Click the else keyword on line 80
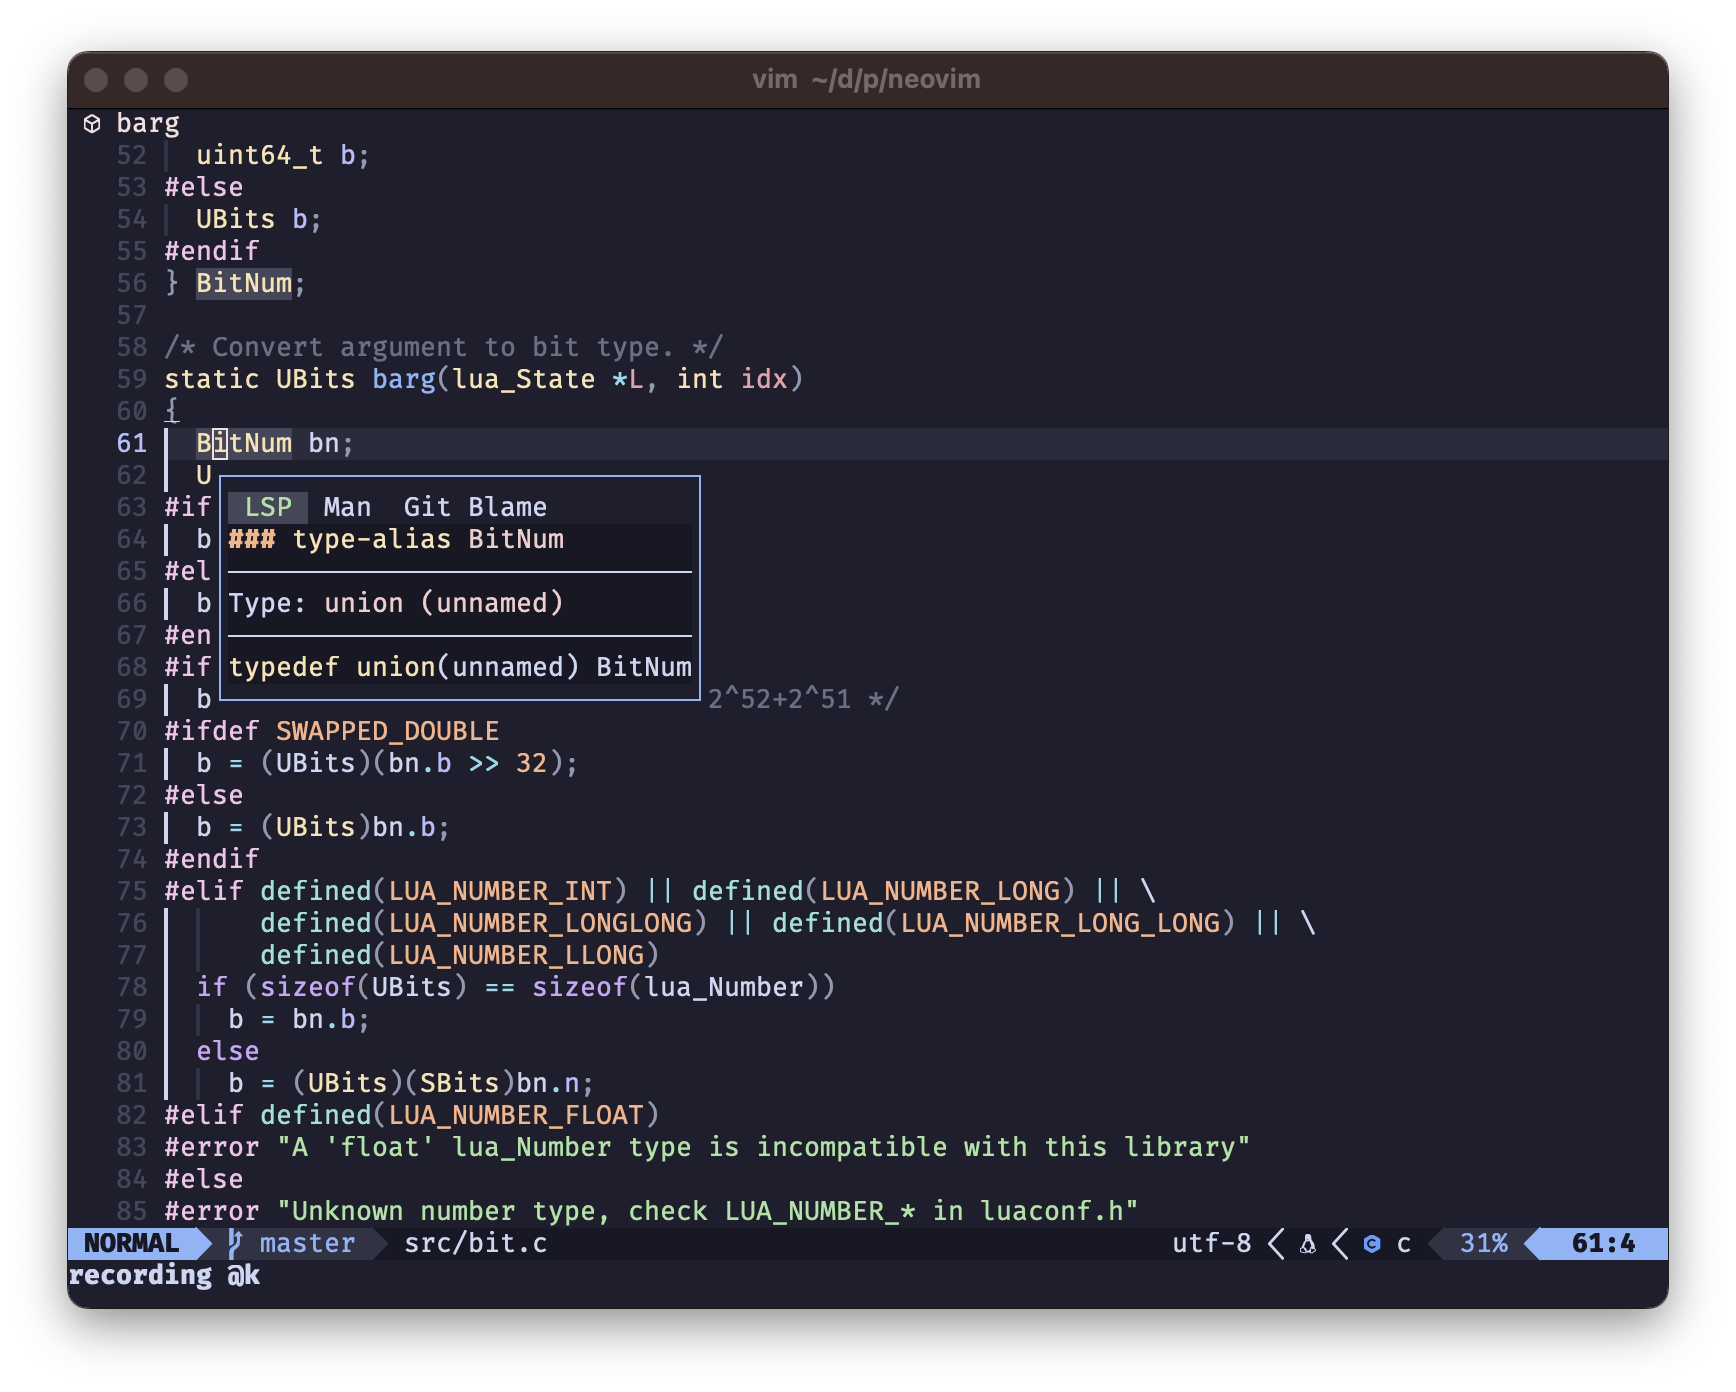1736x1392 pixels. point(228,1051)
